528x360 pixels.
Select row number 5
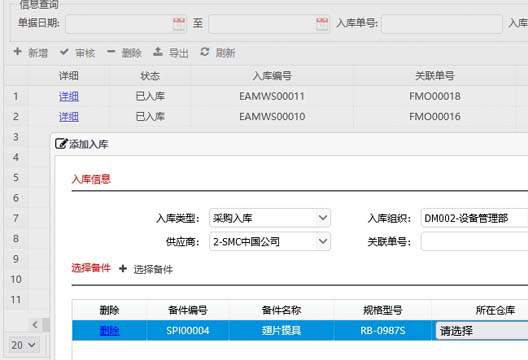15,177
